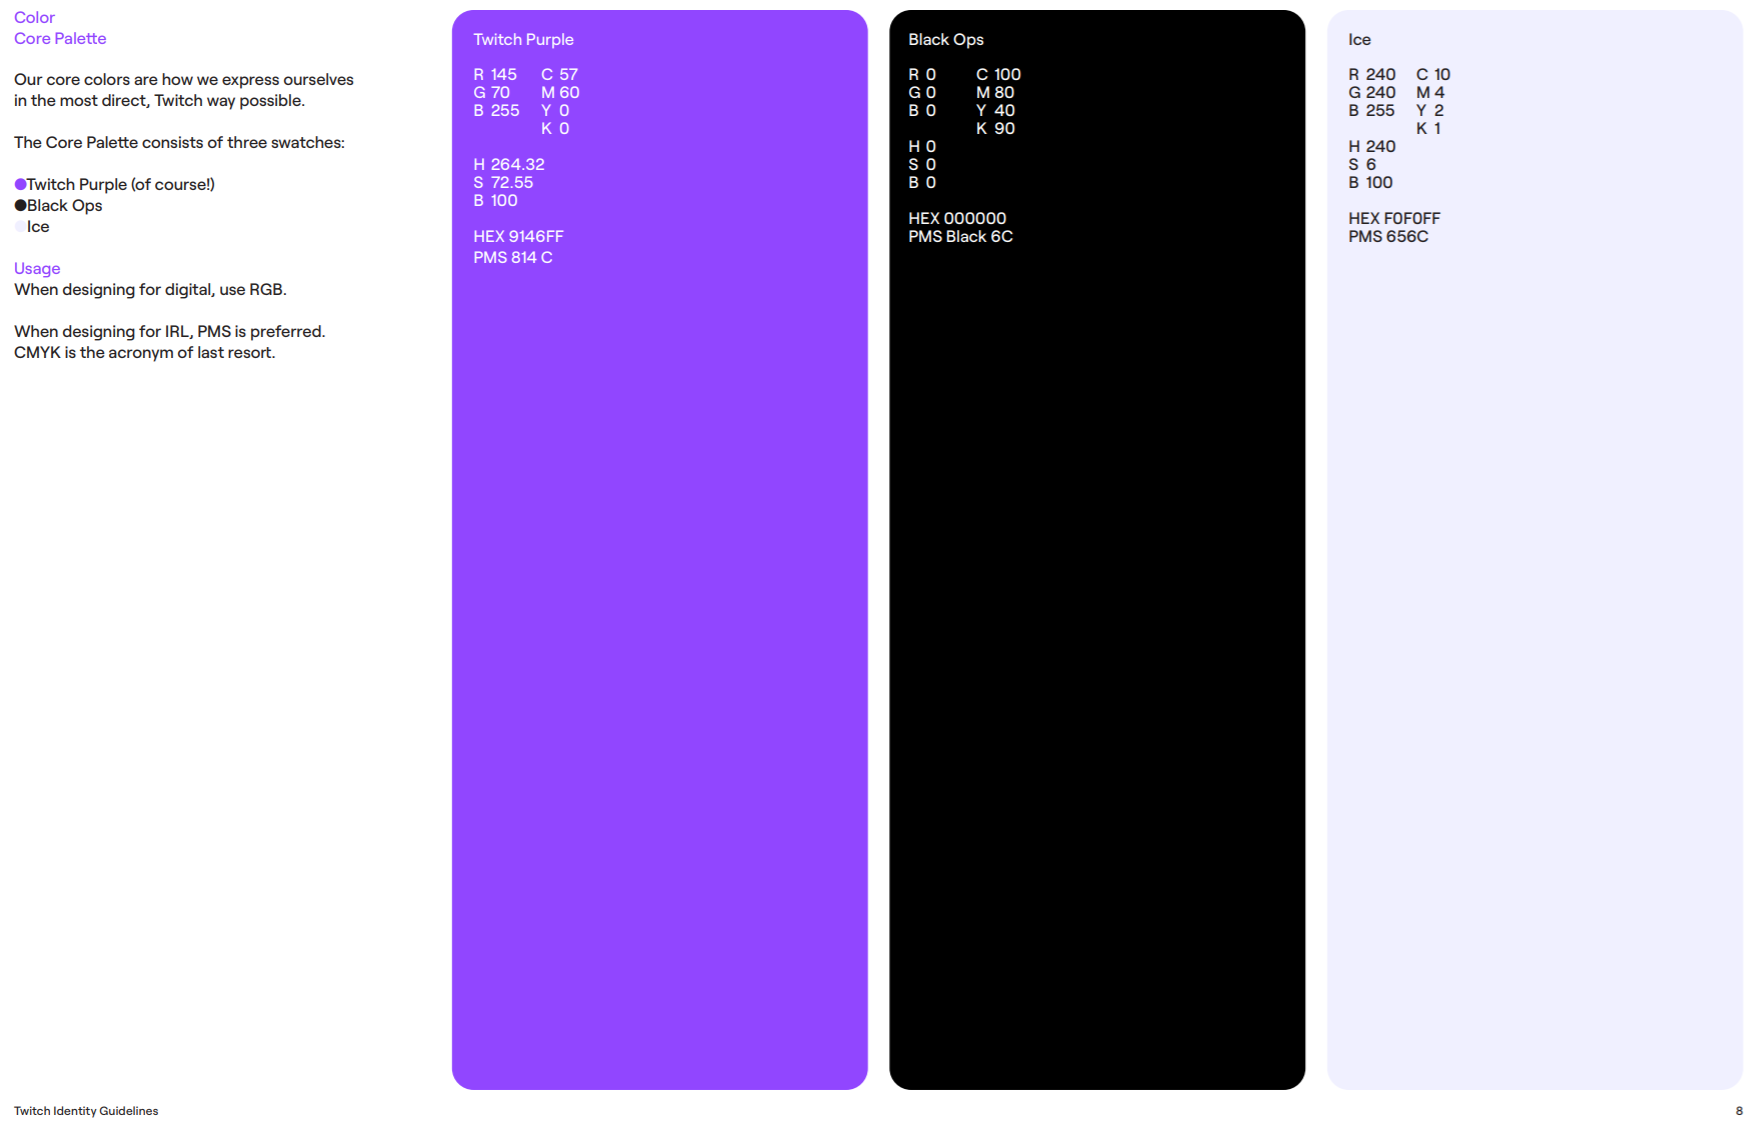Viewport: 1751px width, 1126px height.
Task: Click "H 240" in Ice swatch
Action: [1372, 146]
